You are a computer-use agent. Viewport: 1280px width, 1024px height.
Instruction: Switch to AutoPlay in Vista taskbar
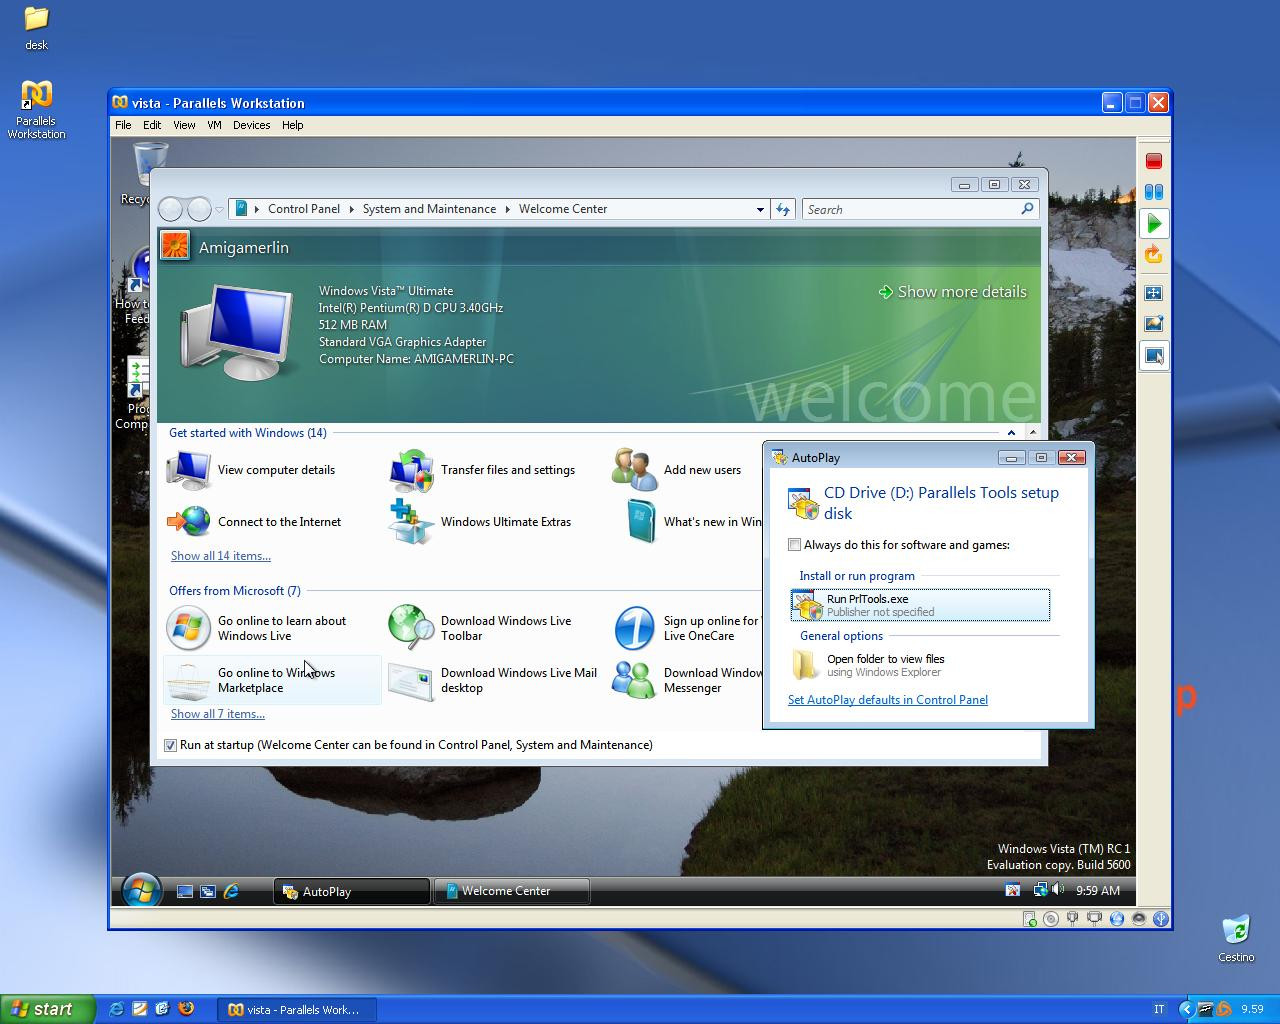click(352, 891)
